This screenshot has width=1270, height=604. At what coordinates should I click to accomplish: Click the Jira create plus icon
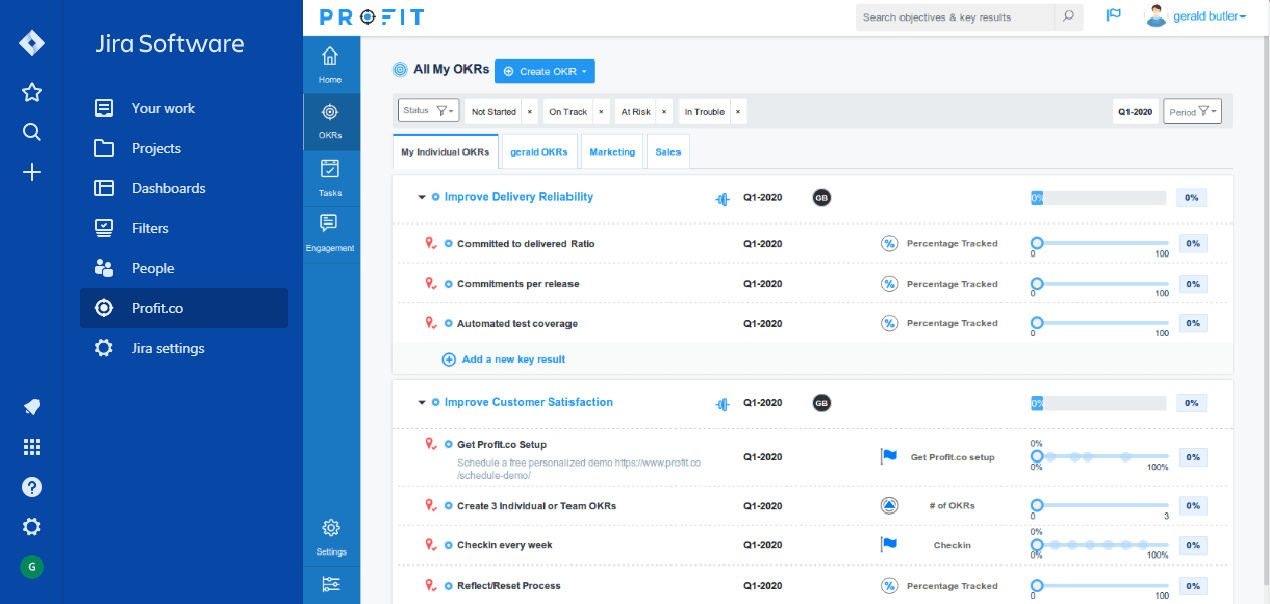click(32, 172)
